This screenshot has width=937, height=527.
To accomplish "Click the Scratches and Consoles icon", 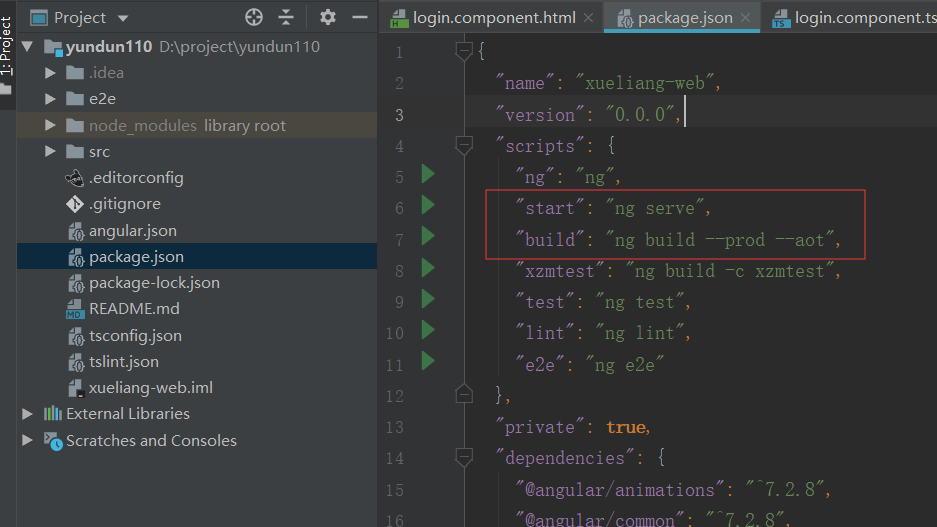I will (x=53, y=441).
